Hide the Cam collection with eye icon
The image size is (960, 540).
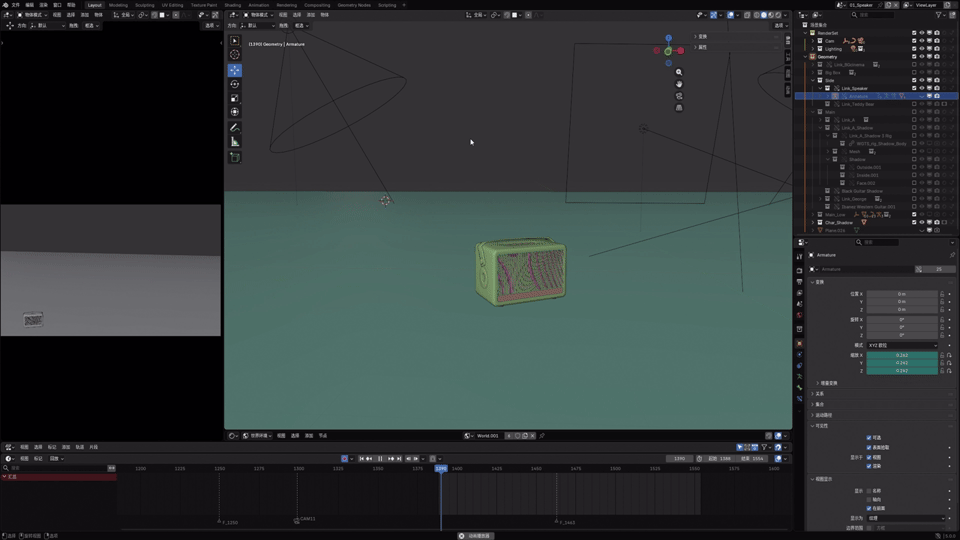(921, 41)
